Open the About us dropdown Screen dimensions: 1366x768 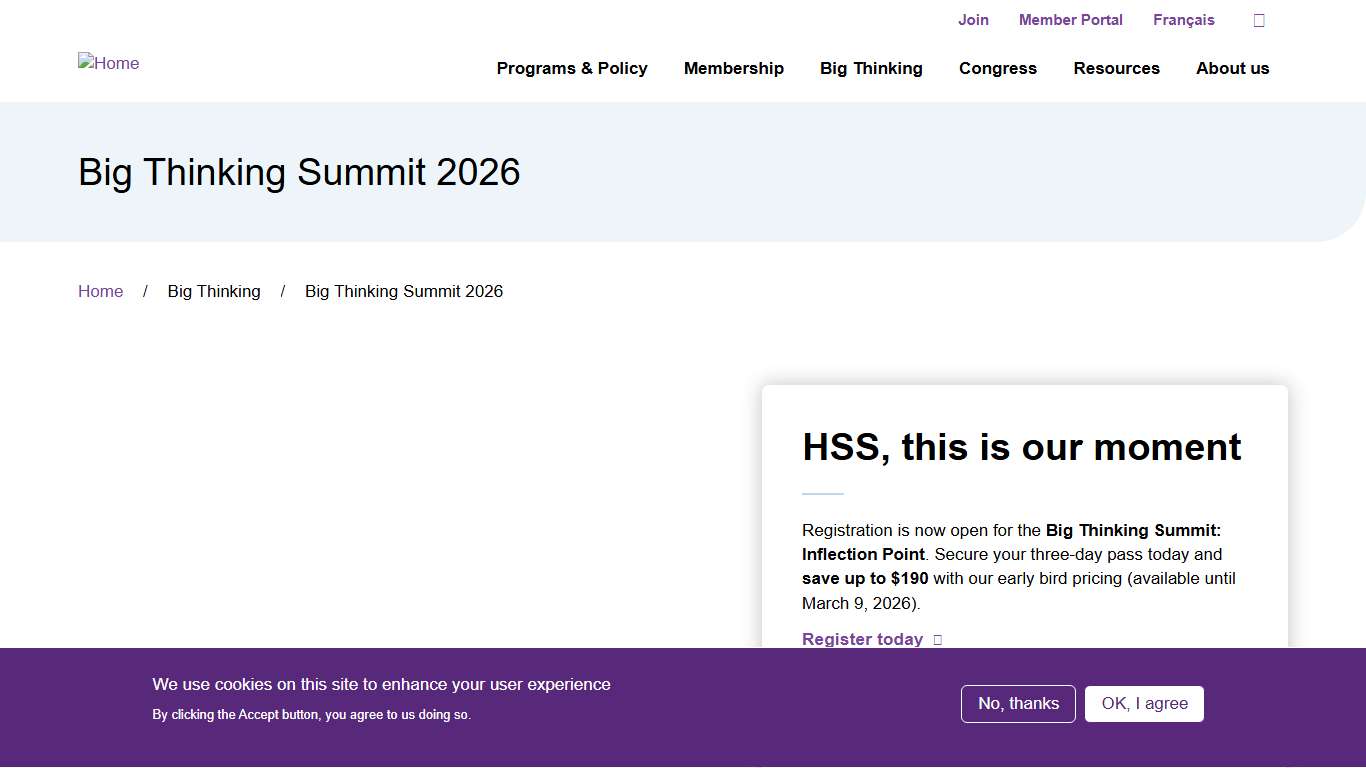click(1232, 68)
